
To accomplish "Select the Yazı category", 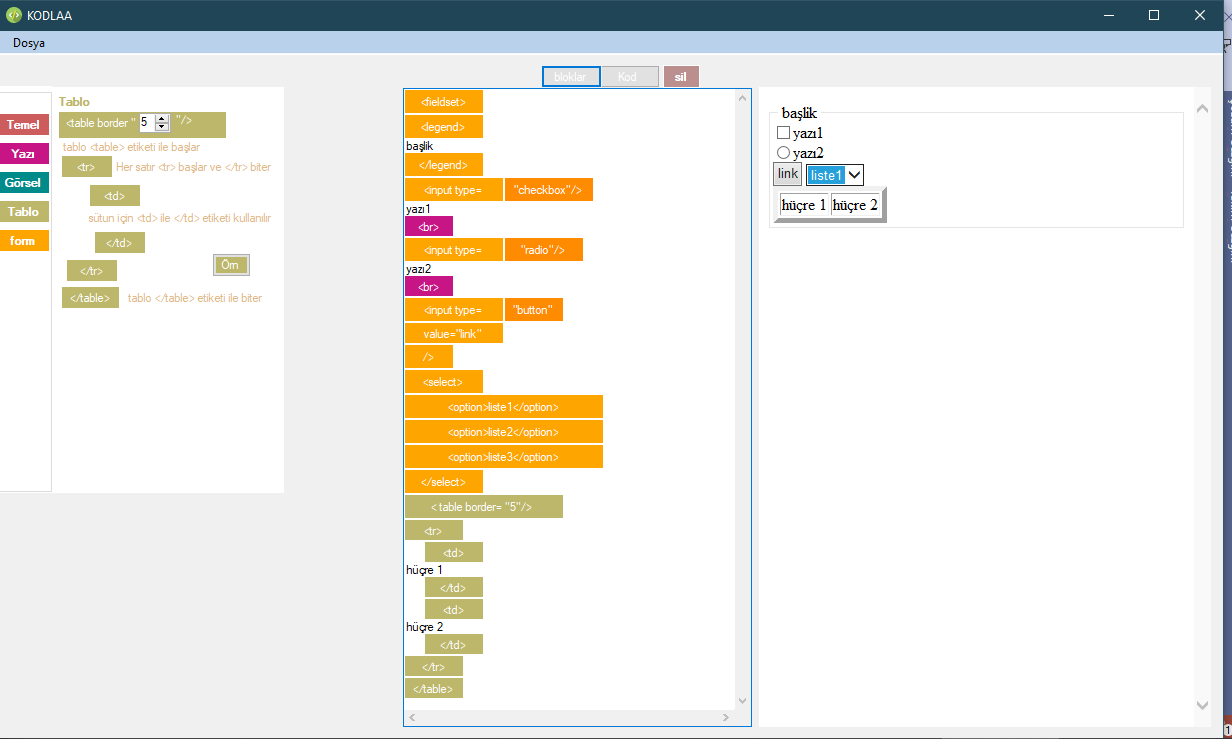I will (24, 154).
